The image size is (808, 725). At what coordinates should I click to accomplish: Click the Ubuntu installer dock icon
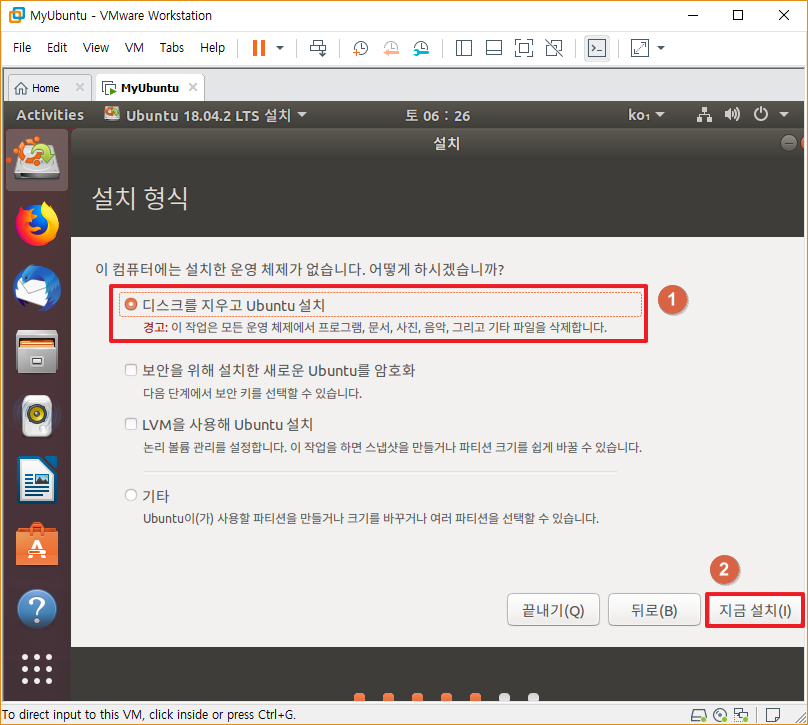(x=37, y=159)
